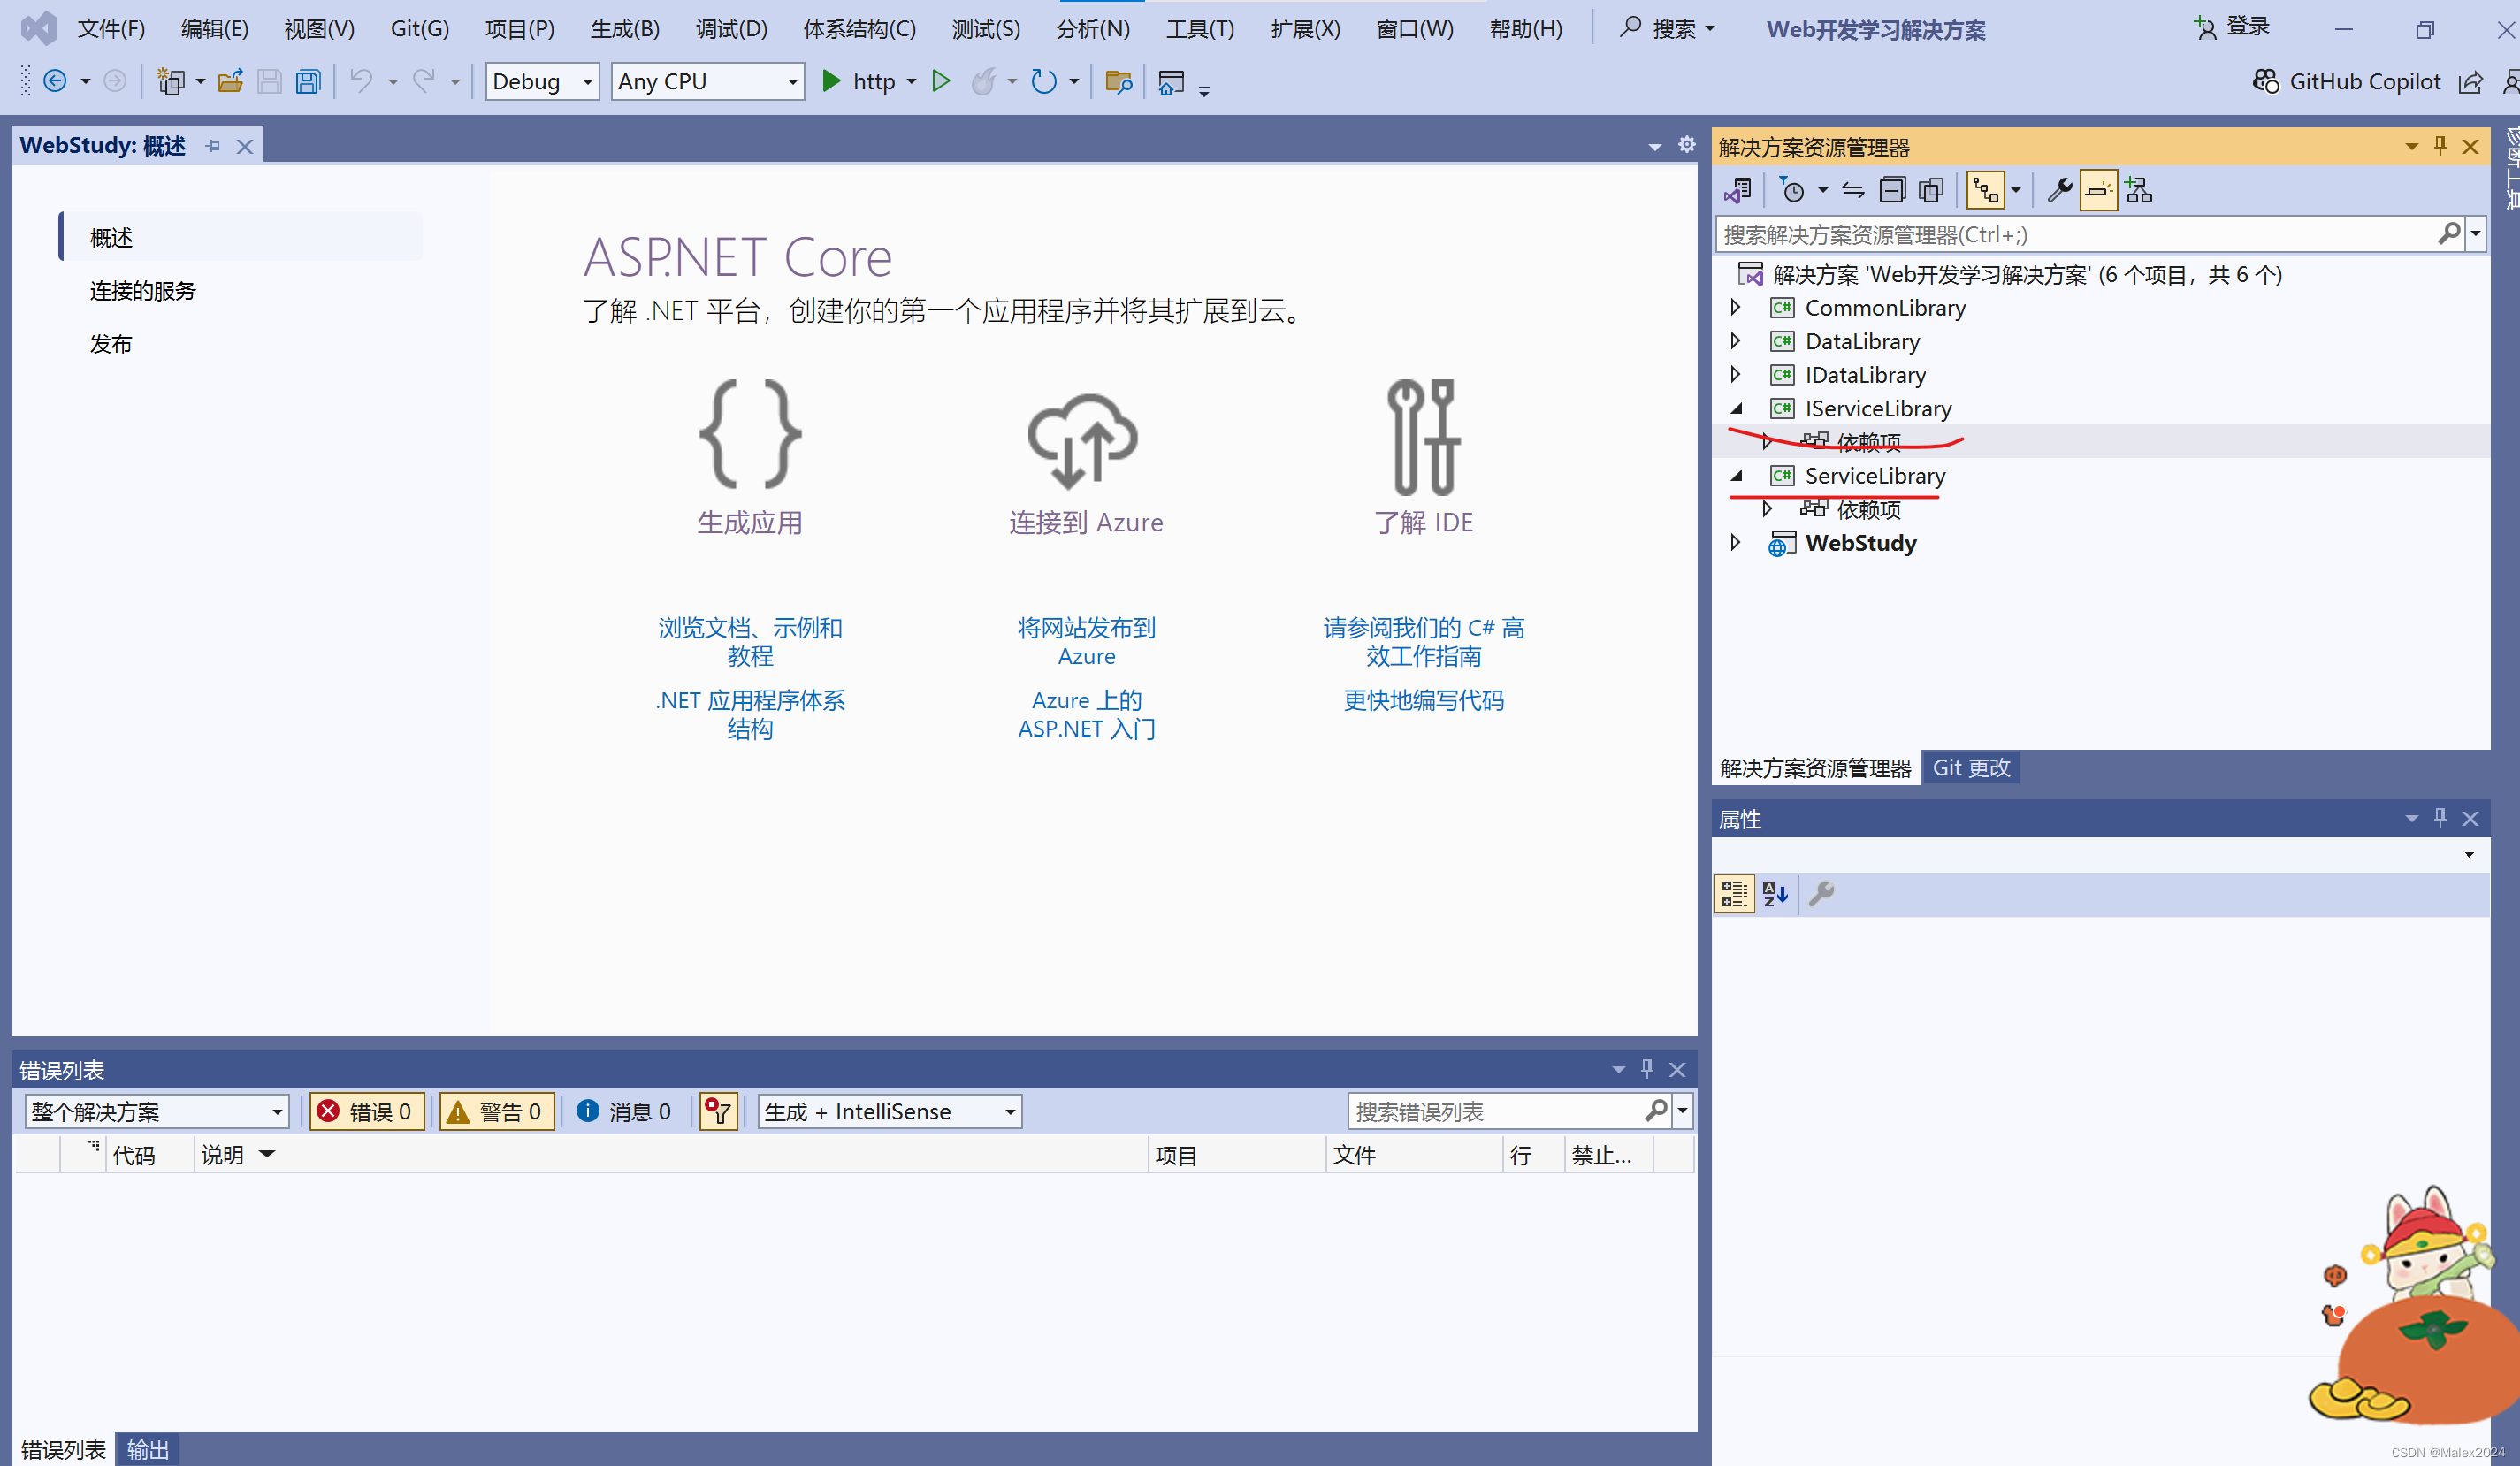Start debugging with the green http button

click(x=858, y=81)
